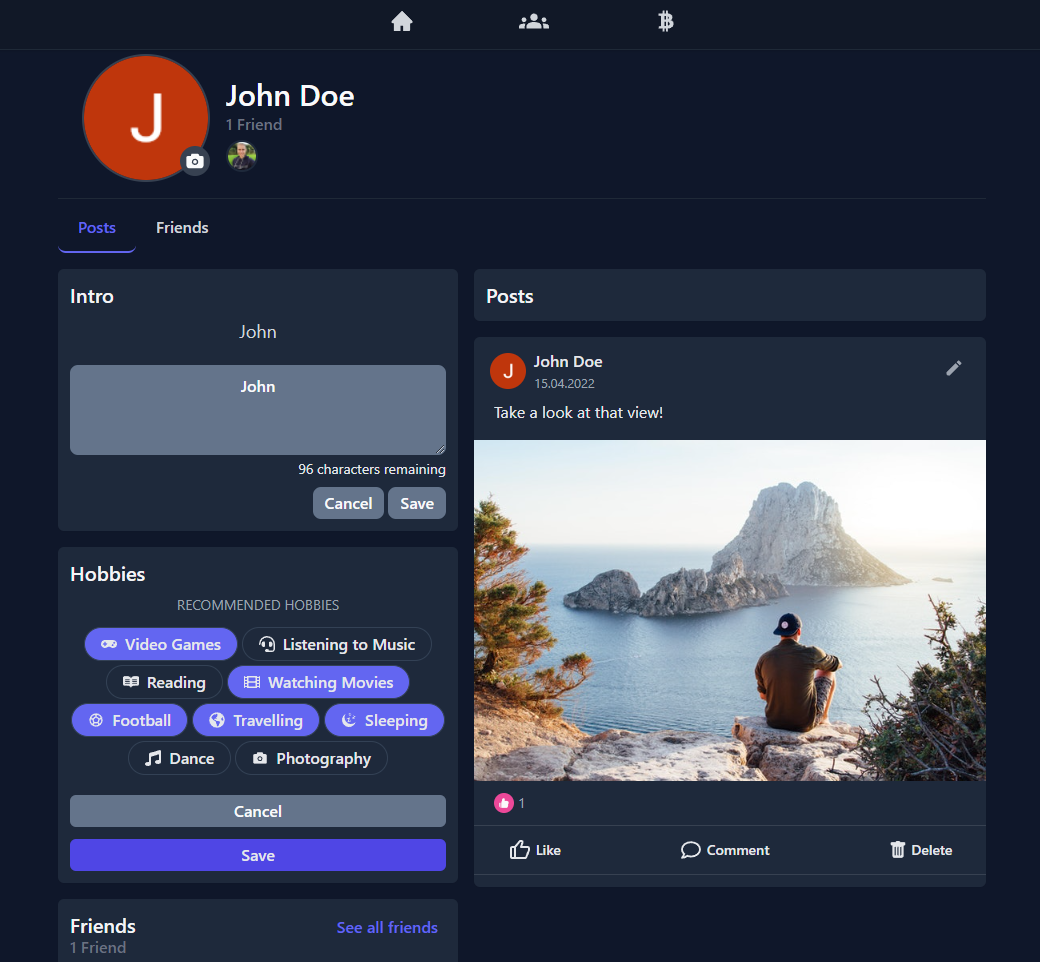
Task: Toggle the Travelling hobby chip
Action: (x=256, y=721)
